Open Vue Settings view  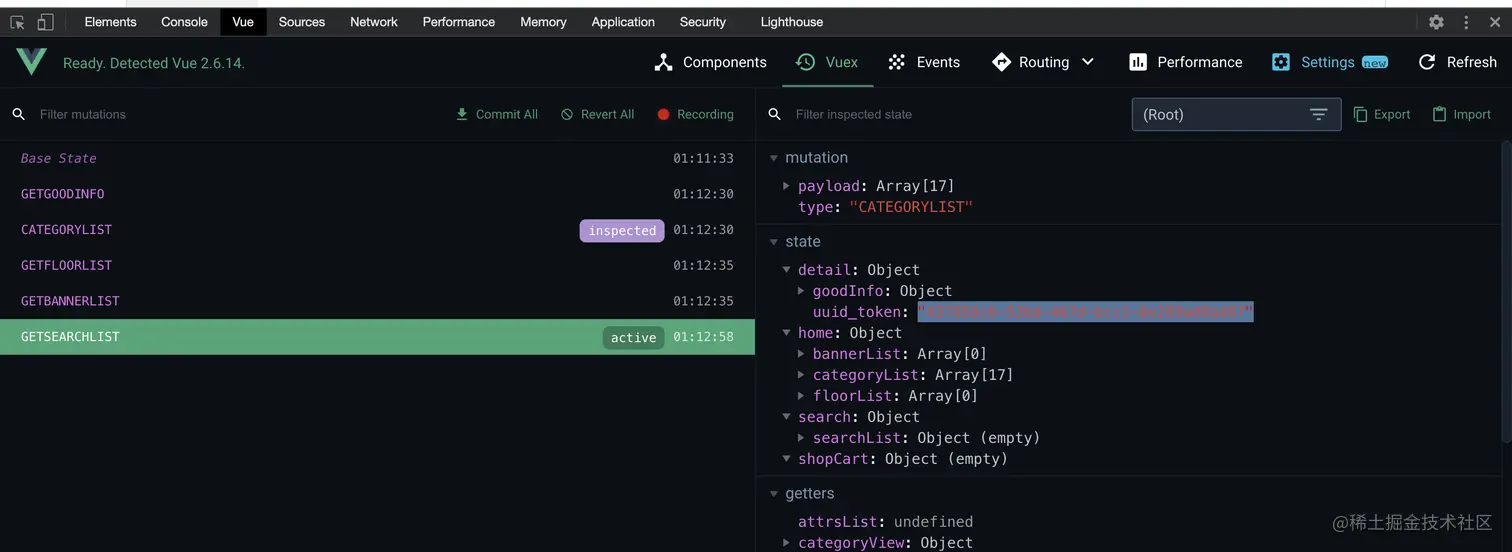[x=1329, y=62]
